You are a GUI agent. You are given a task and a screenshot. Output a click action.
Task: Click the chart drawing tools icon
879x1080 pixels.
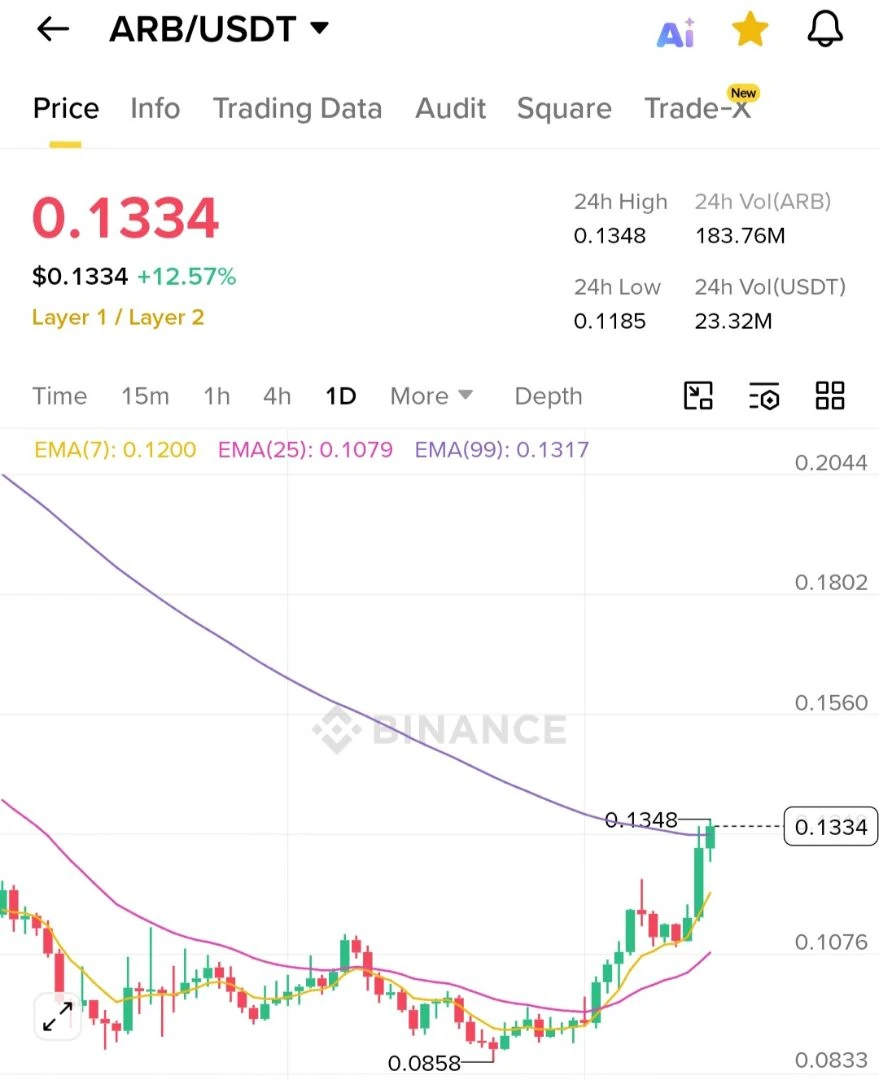point(698,395)
